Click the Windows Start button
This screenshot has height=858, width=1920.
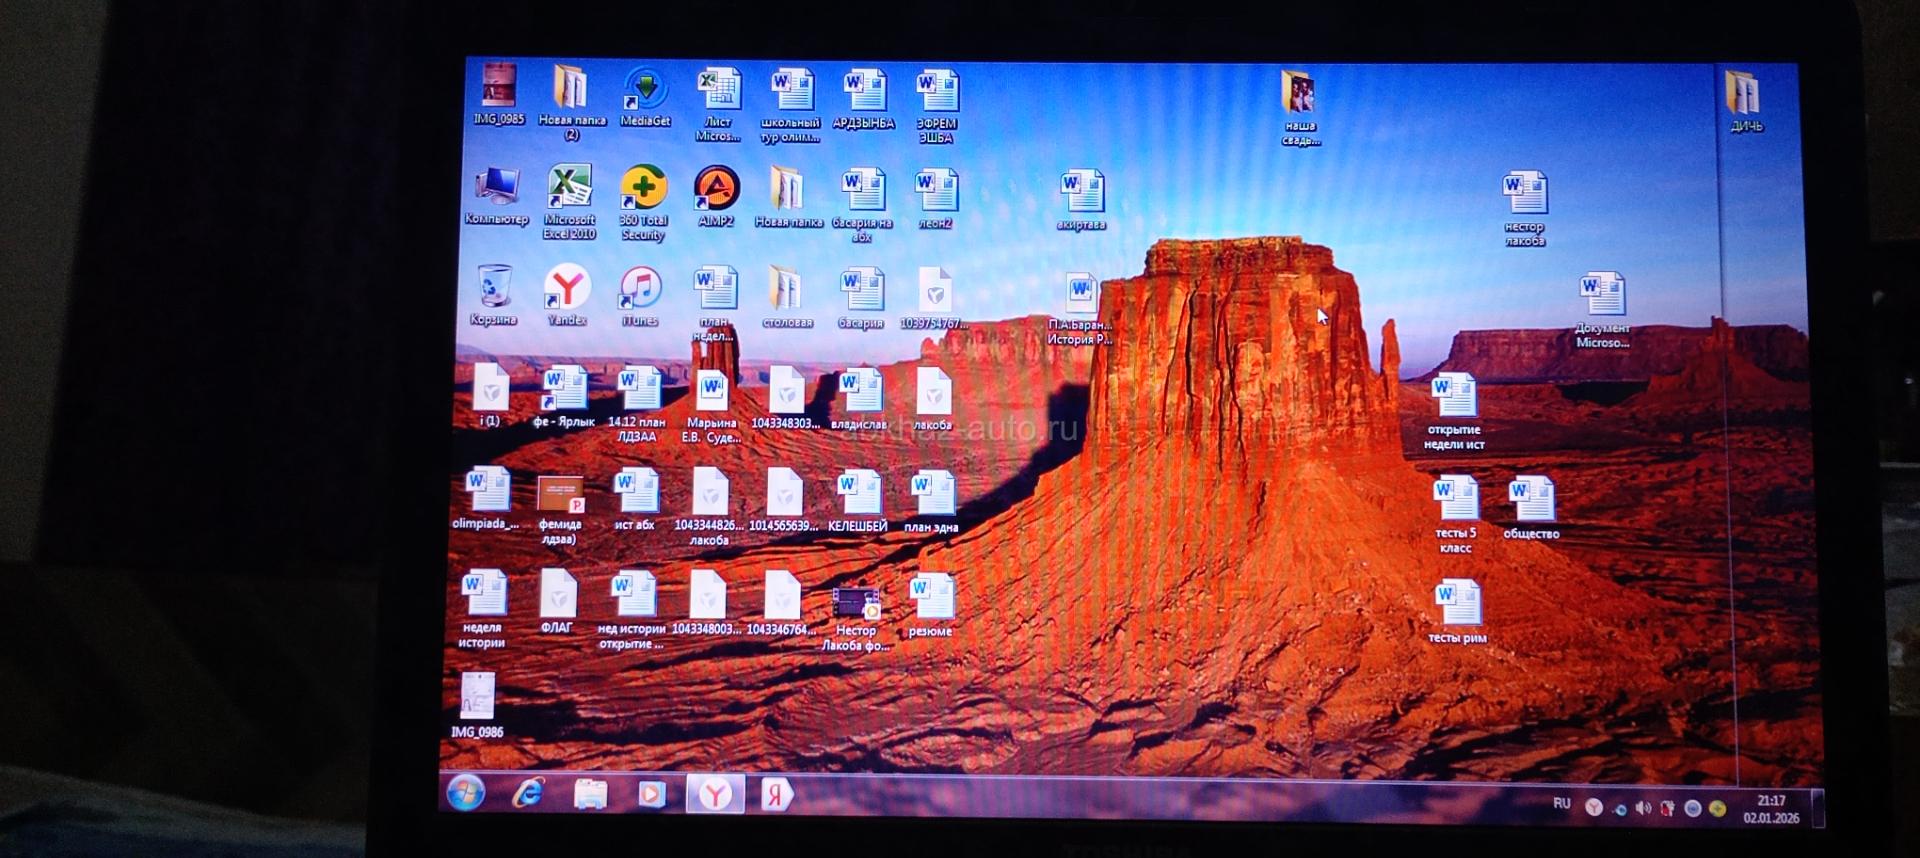(x=466, y=793)
